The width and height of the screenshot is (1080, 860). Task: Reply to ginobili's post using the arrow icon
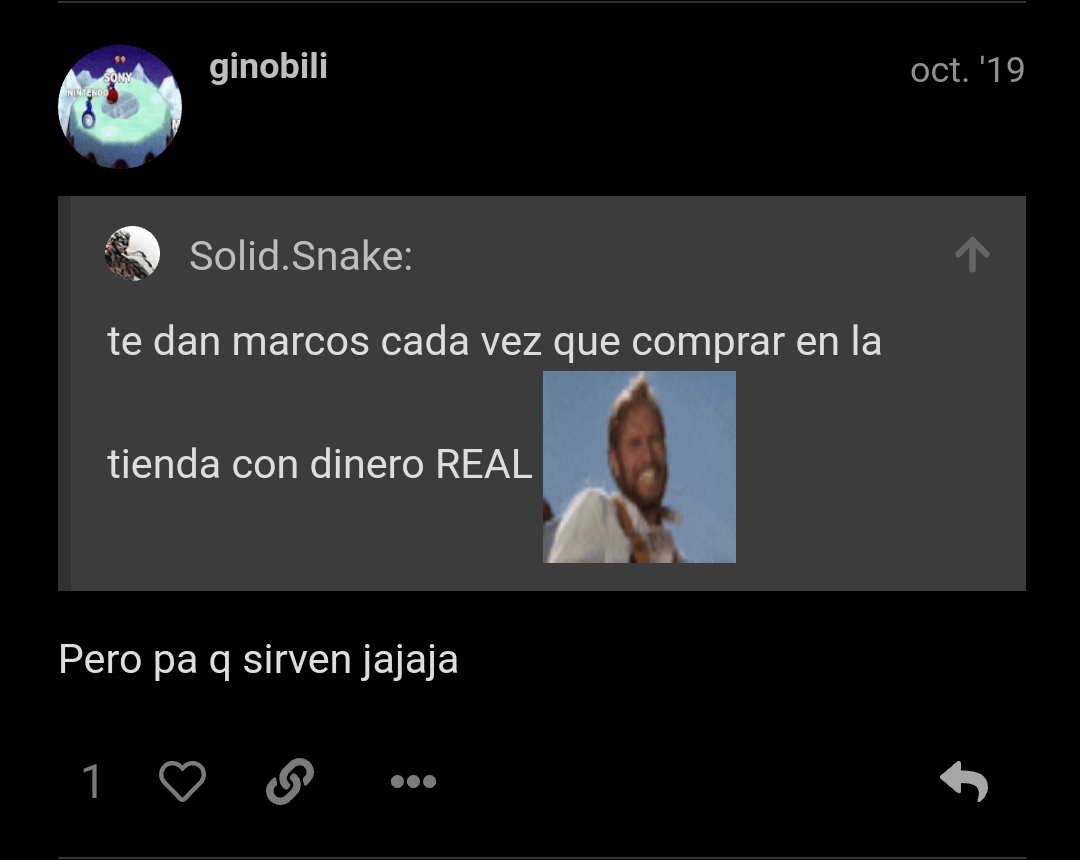point(964,781)
